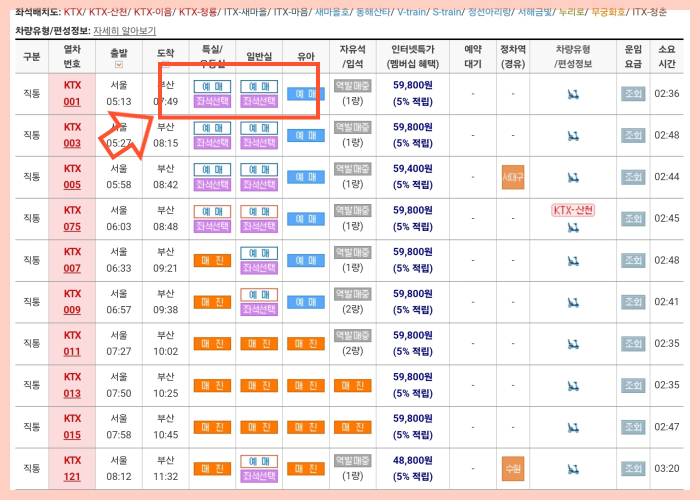700x500 pixels.
Task: Click 48,800원 fare in KTX 121 row
Action: point(412,460)
